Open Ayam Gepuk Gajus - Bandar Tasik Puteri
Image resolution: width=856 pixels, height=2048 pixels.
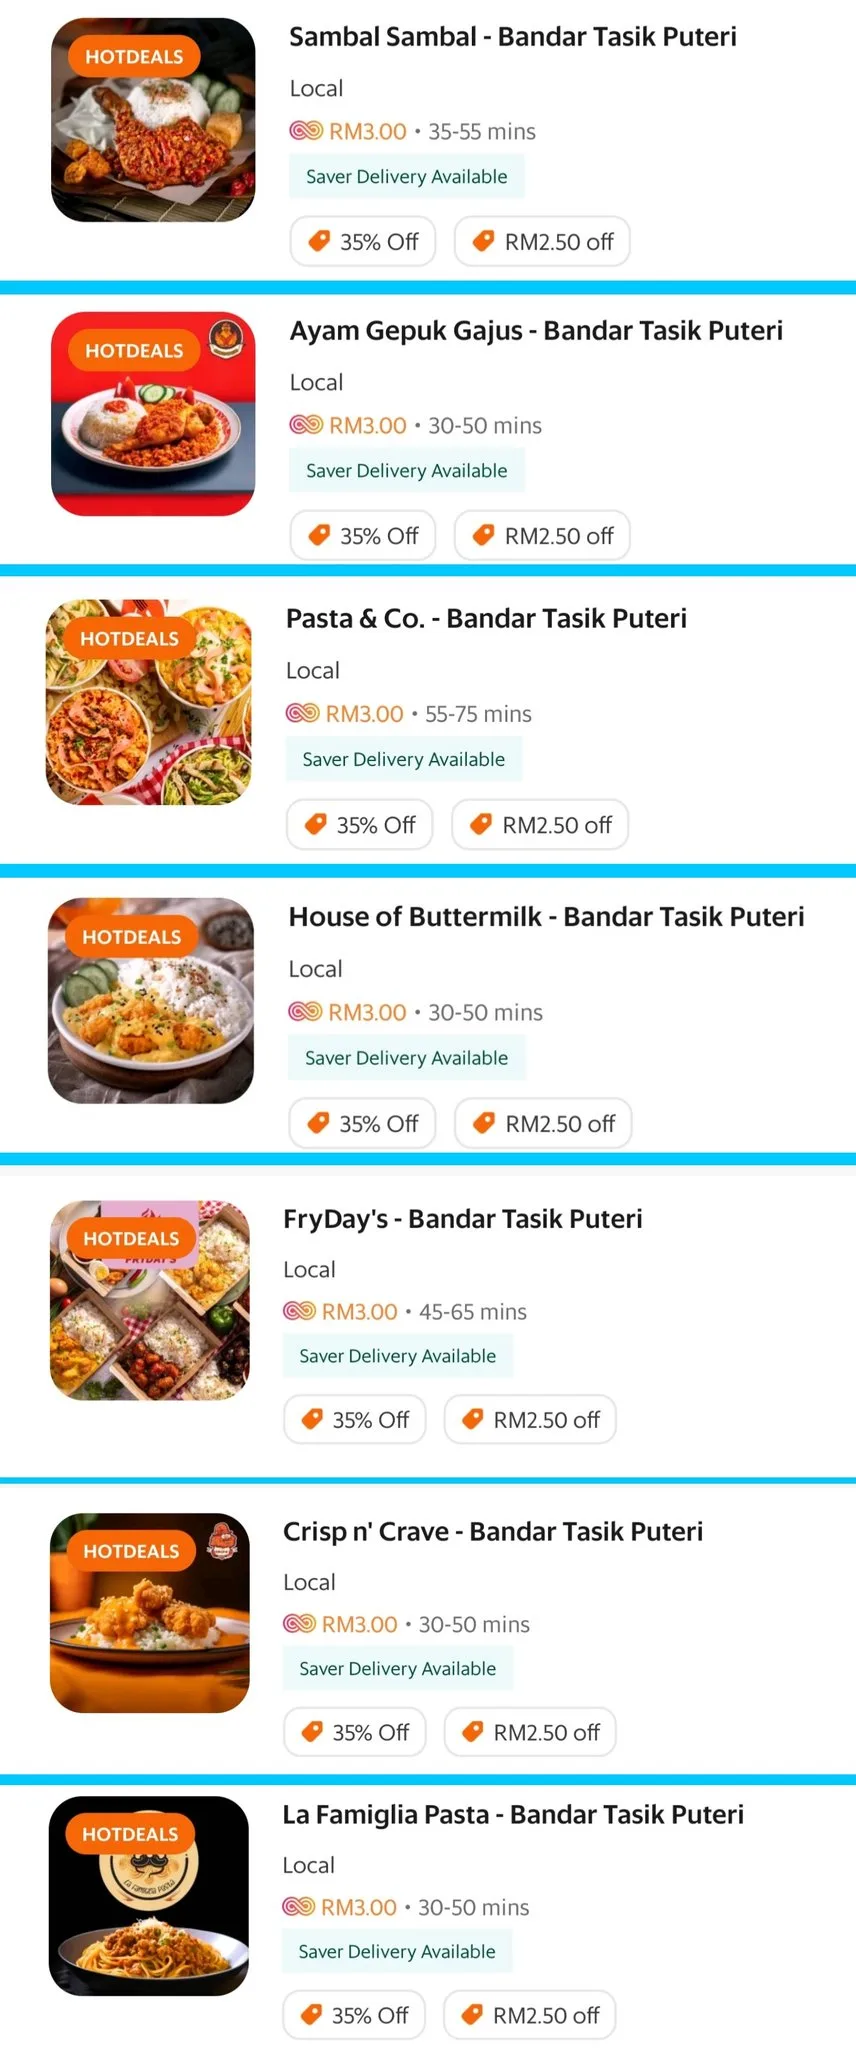[536, 331]
